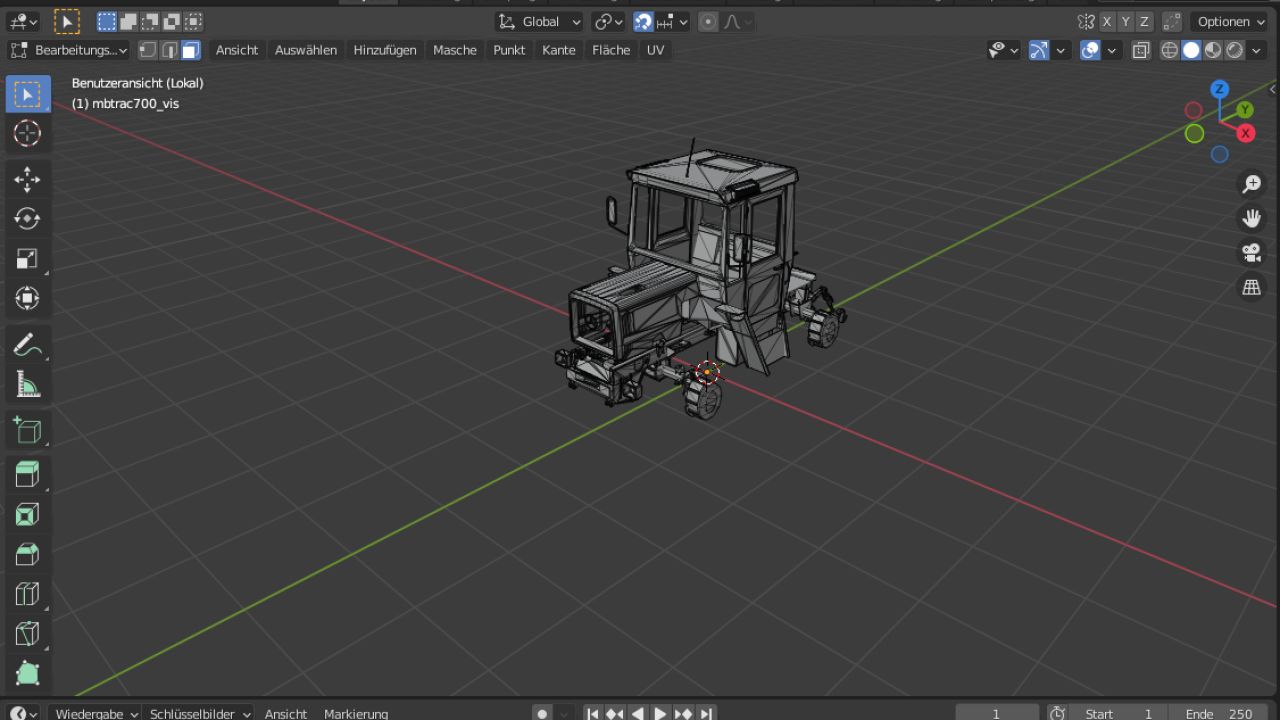The height and width of the screenshot is (720, 1280).
Task: Choose the Move tool in left toolbar
Action: tap(27, 180)
